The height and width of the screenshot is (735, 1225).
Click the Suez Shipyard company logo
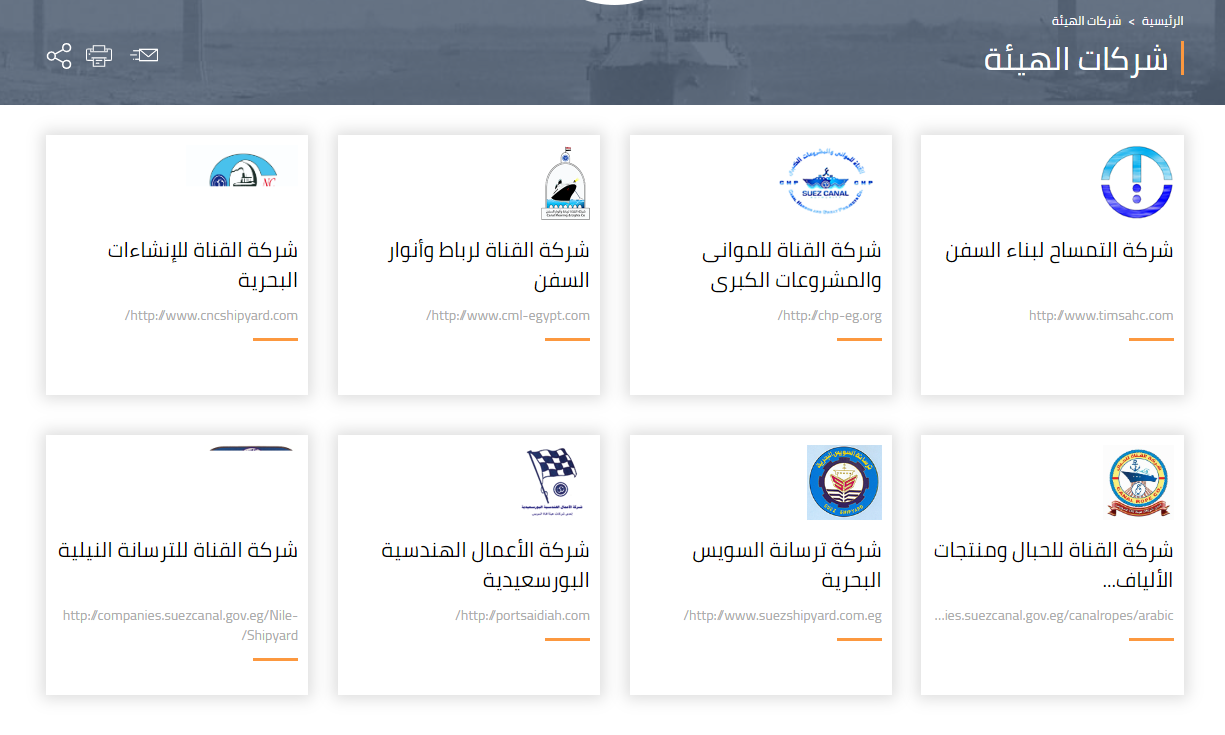[x=844, y=482]
